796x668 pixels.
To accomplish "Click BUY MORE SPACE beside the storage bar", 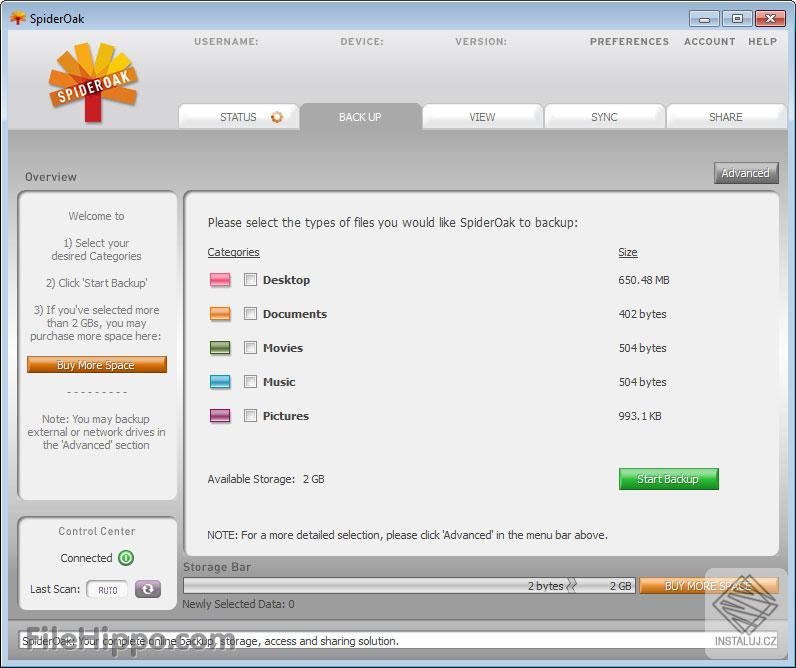I will coord(709,586).
